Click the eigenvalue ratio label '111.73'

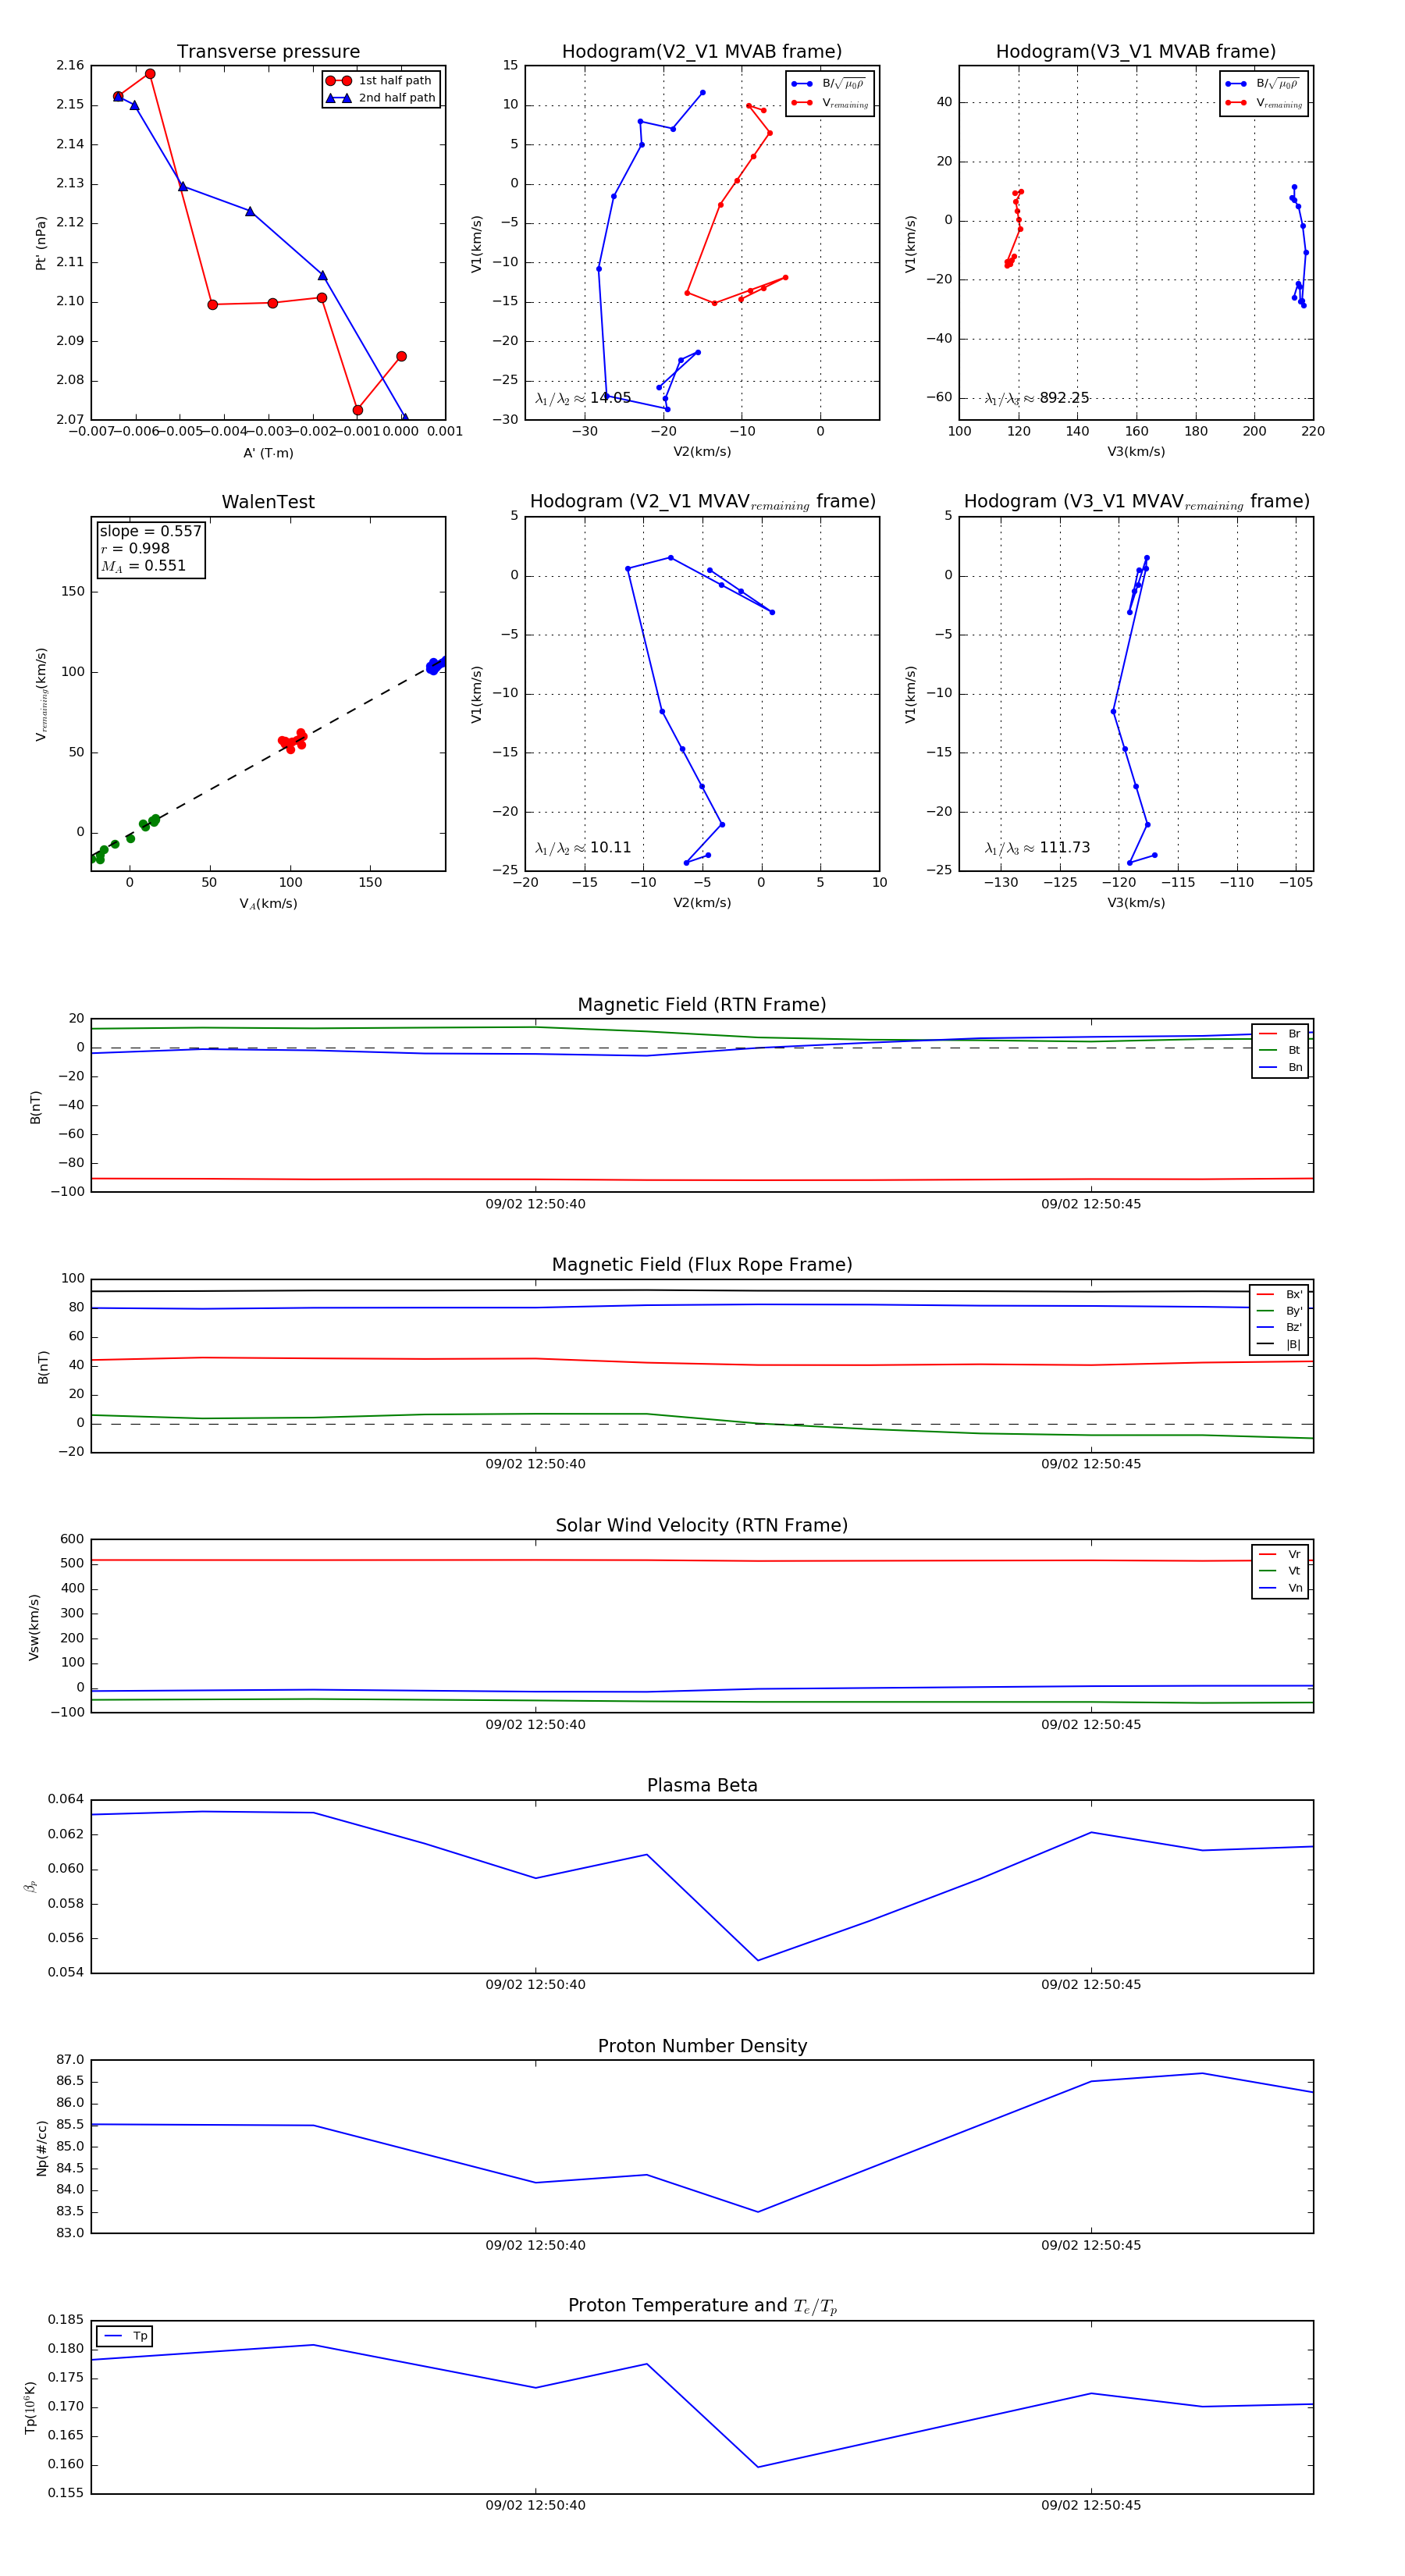[1037, 848]
